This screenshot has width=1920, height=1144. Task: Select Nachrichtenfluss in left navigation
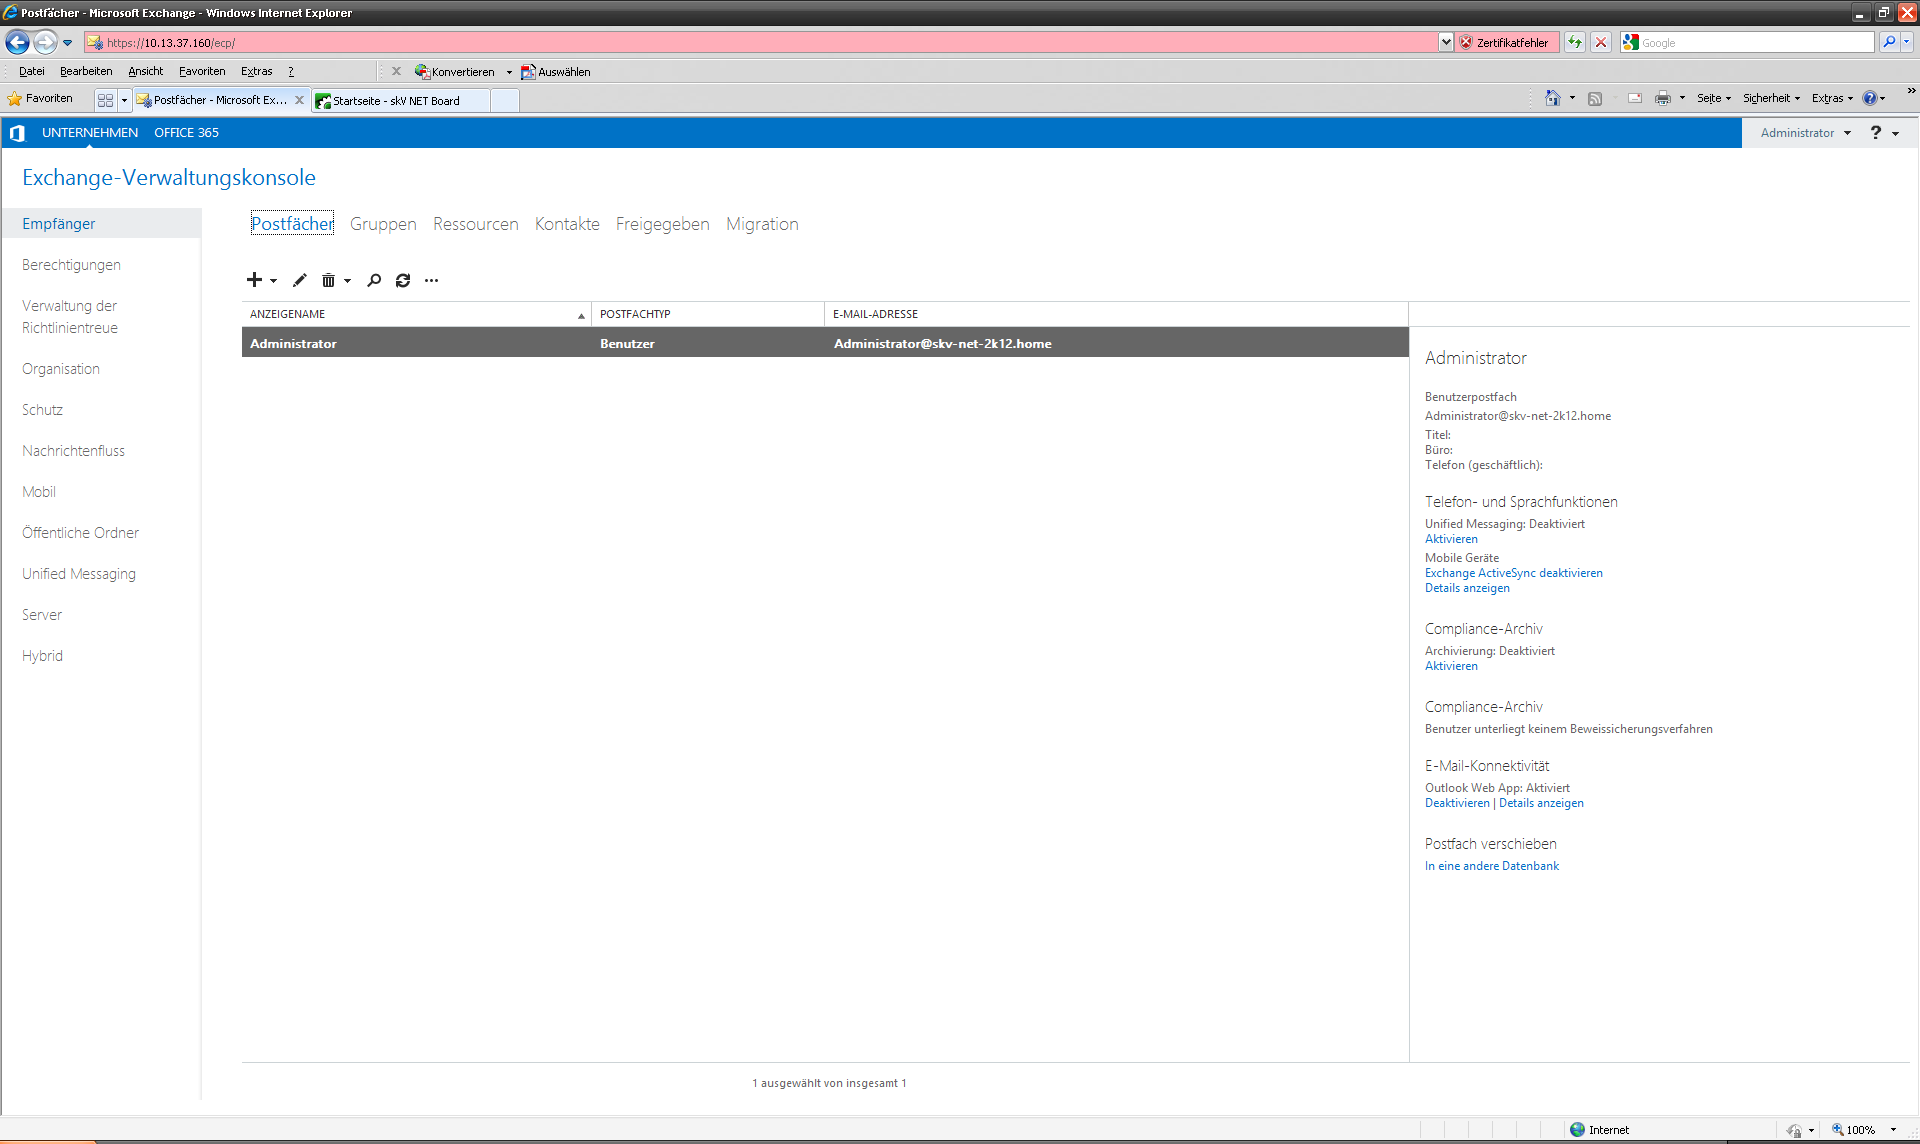pyautogui.click(x=73, y=451)
